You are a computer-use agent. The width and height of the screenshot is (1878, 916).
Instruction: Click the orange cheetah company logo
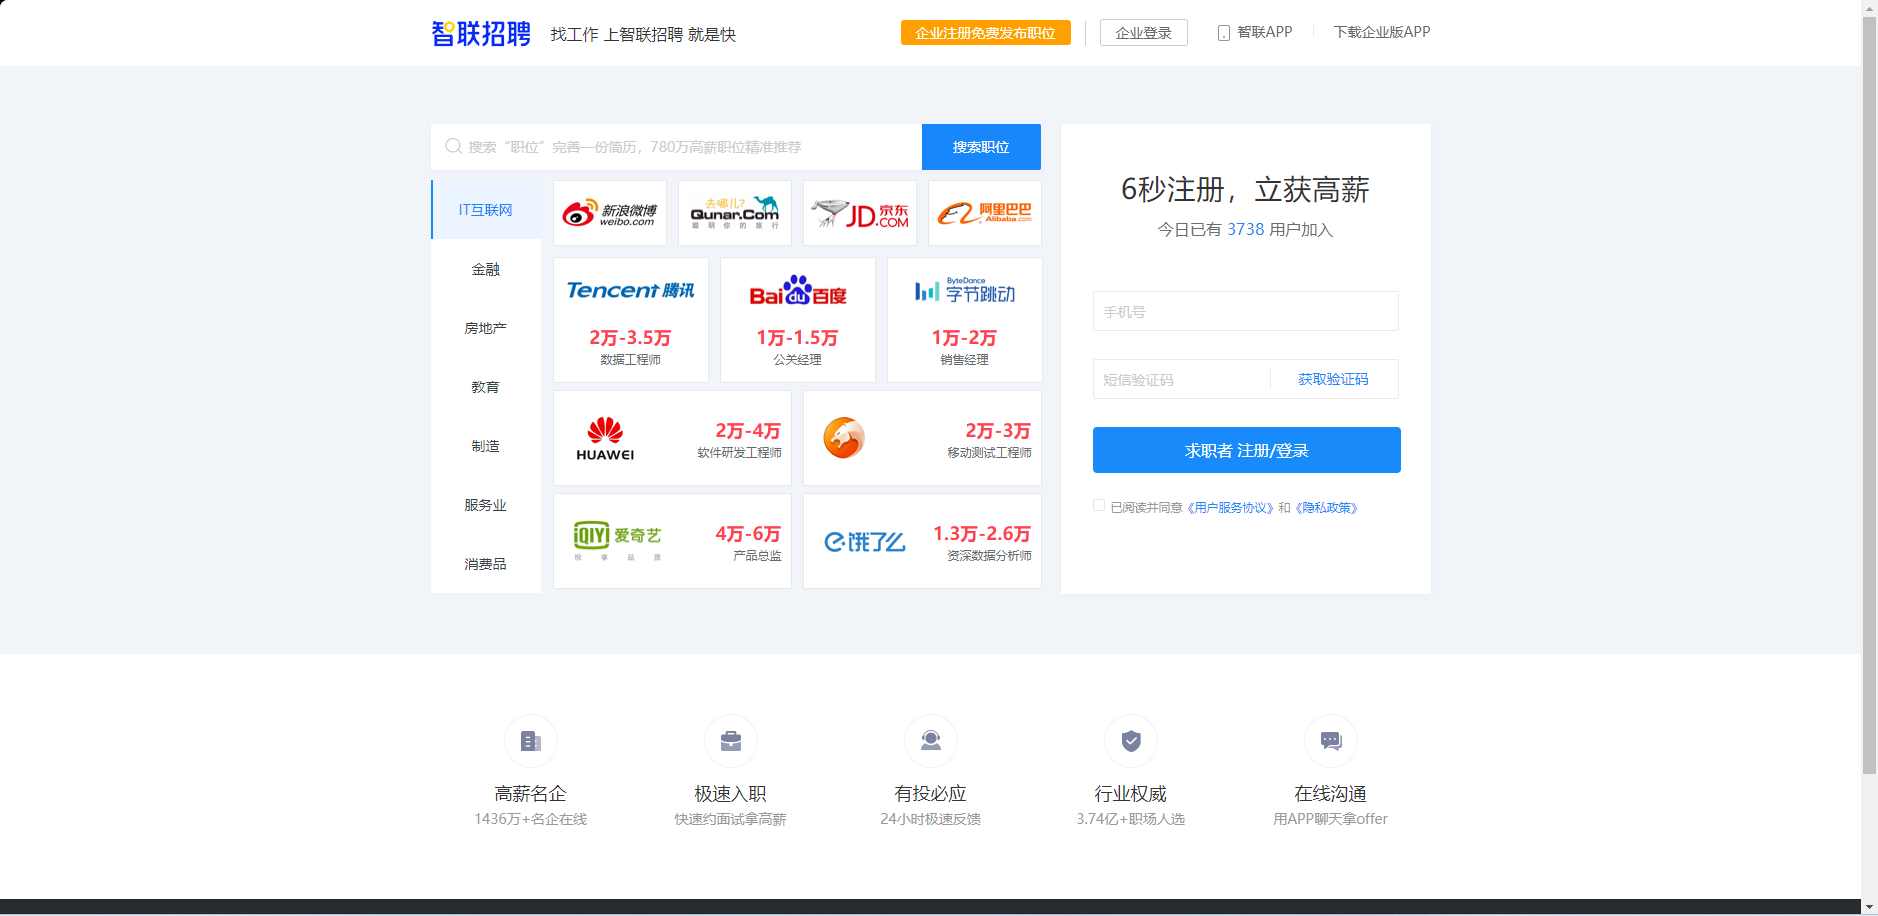[x=844, y=438]
